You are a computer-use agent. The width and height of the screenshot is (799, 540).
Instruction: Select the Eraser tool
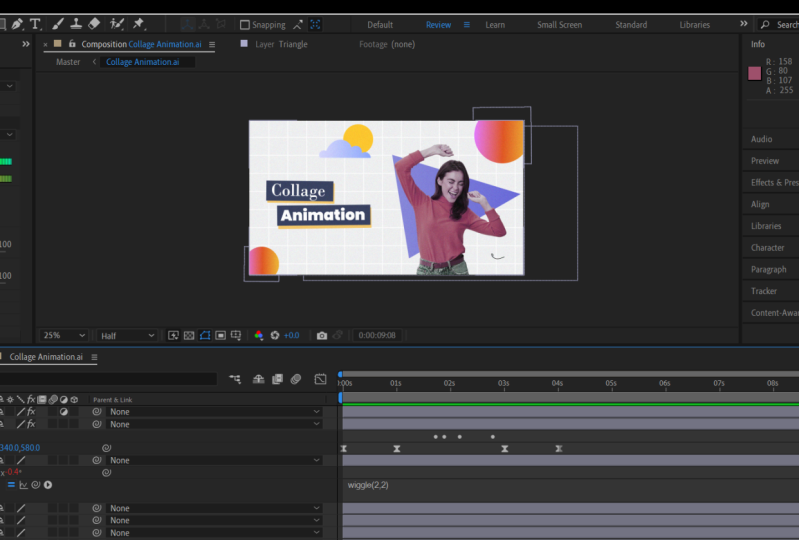coord(94,24)
